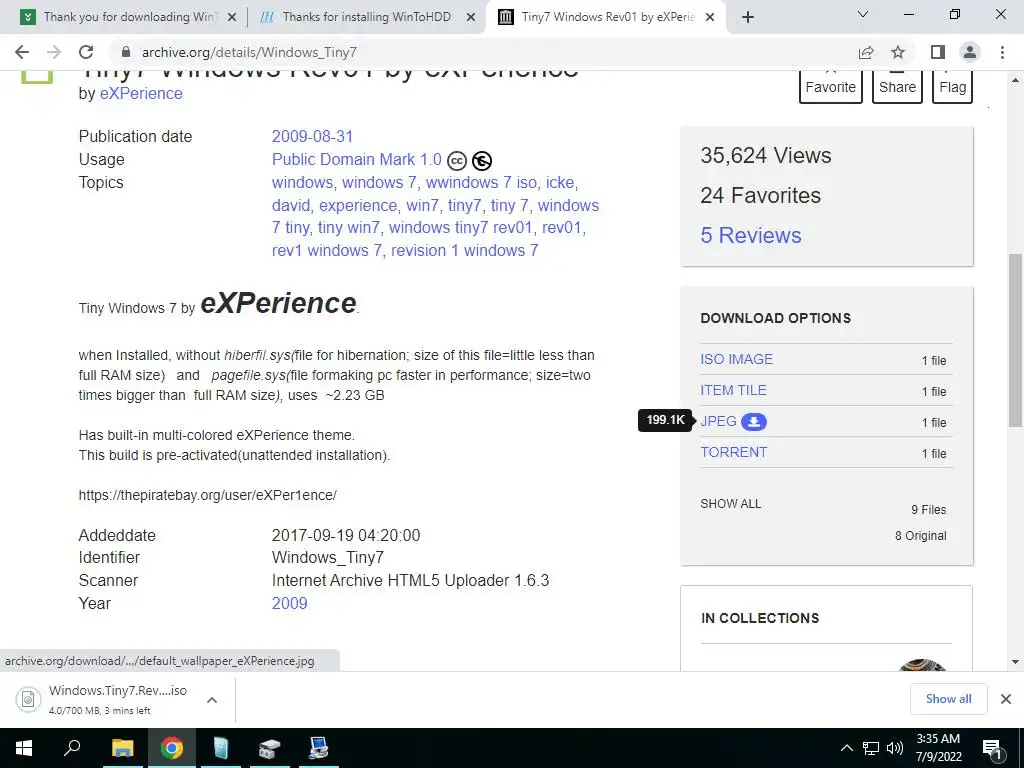This screenshot has height=768, width=1024.
Task: Click the page scrollbar thumb
Action: click(1015, 340)
